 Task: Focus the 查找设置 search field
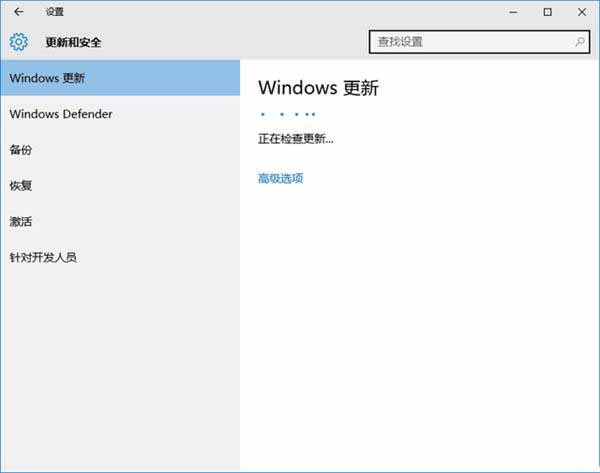470,42
